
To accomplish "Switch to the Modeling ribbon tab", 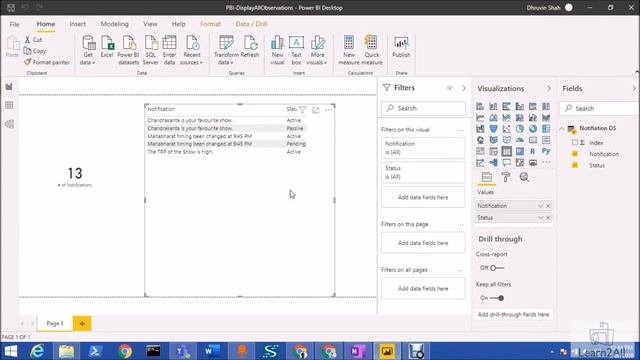I will pos(115,24).
